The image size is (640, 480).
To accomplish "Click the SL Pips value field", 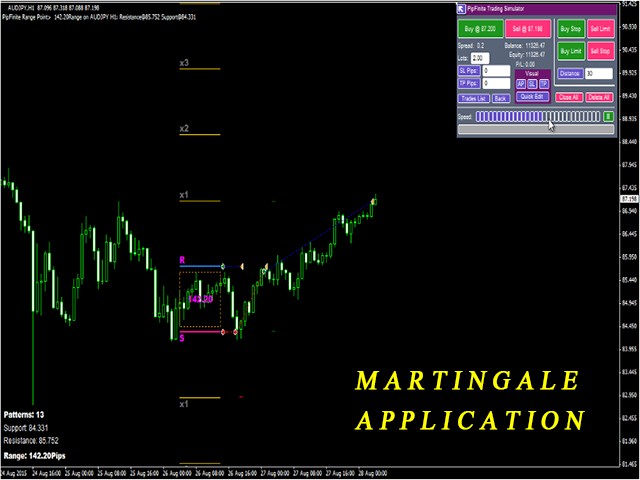I will [x=496, y=71].
